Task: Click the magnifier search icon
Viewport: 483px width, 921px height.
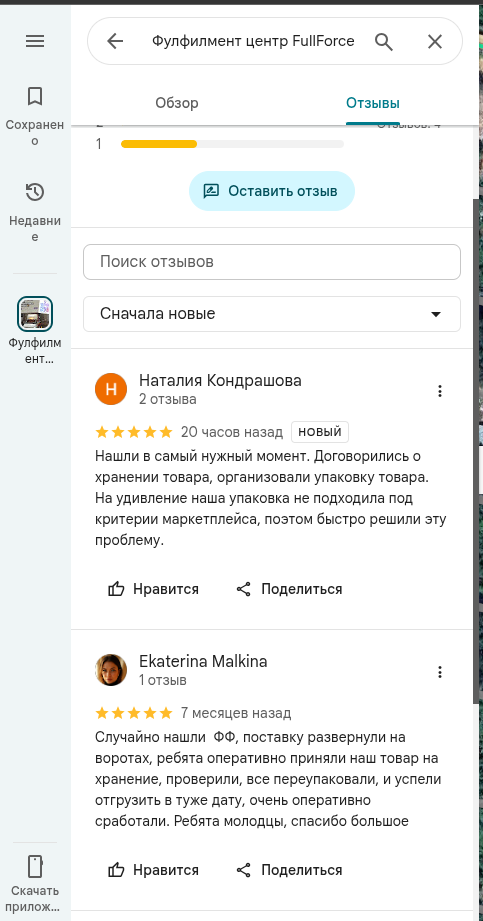Action: pos(384,41)
